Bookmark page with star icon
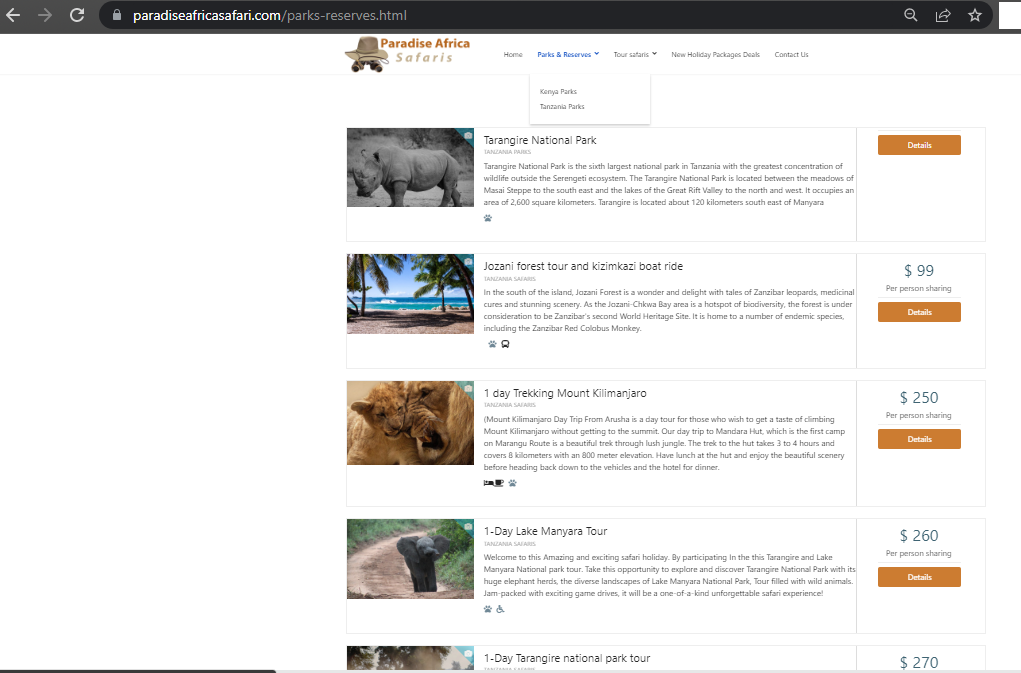The width and height of the screenshot is (1021, 673). 974,15
